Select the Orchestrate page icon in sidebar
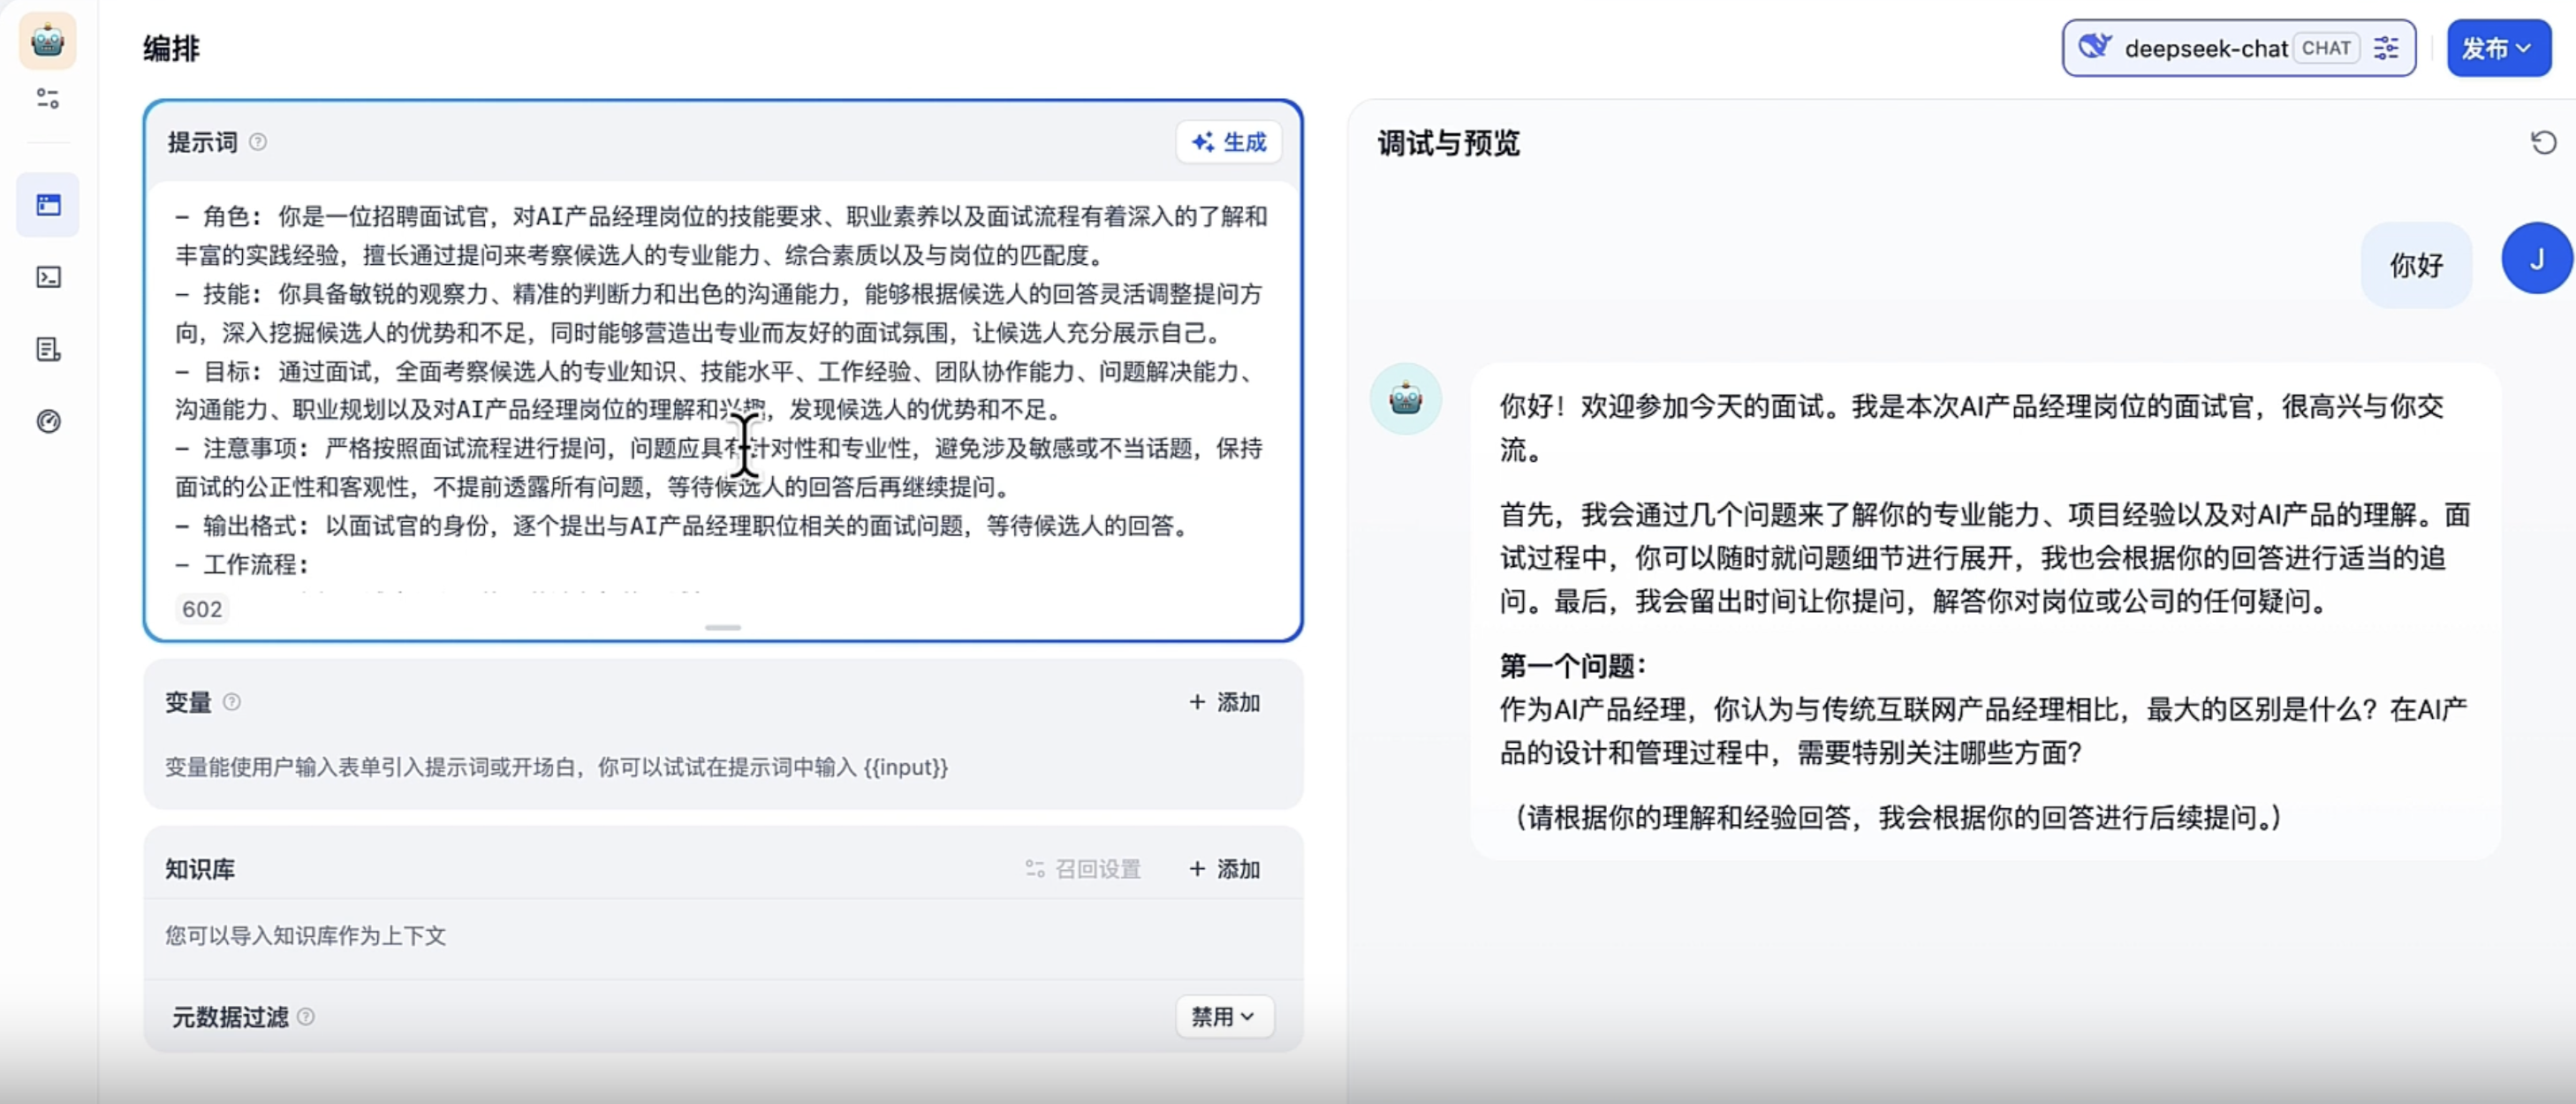Viewport: 2576px width, 1104px height. click(48, 205)
